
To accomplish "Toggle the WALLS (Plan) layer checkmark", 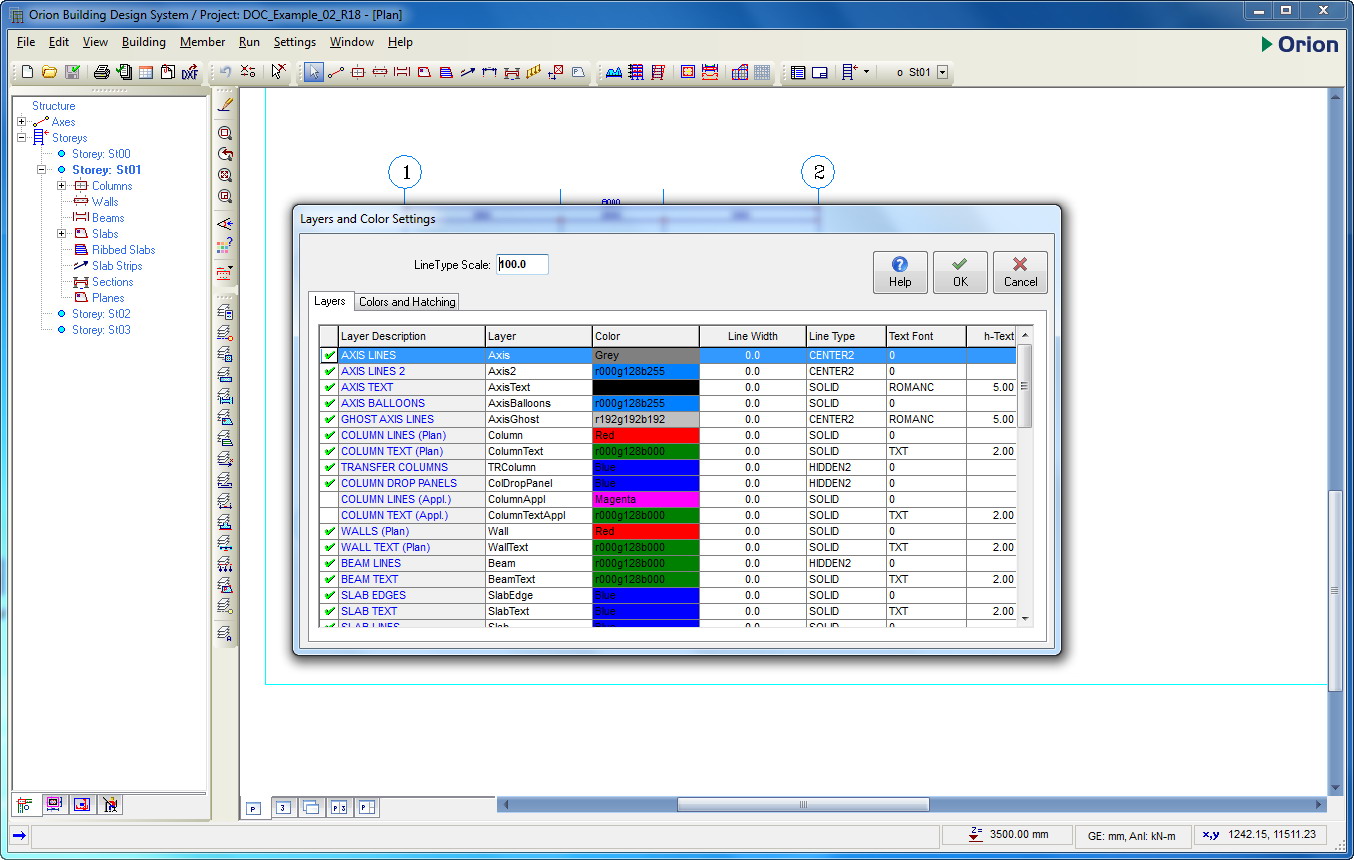I will point(329,531).
